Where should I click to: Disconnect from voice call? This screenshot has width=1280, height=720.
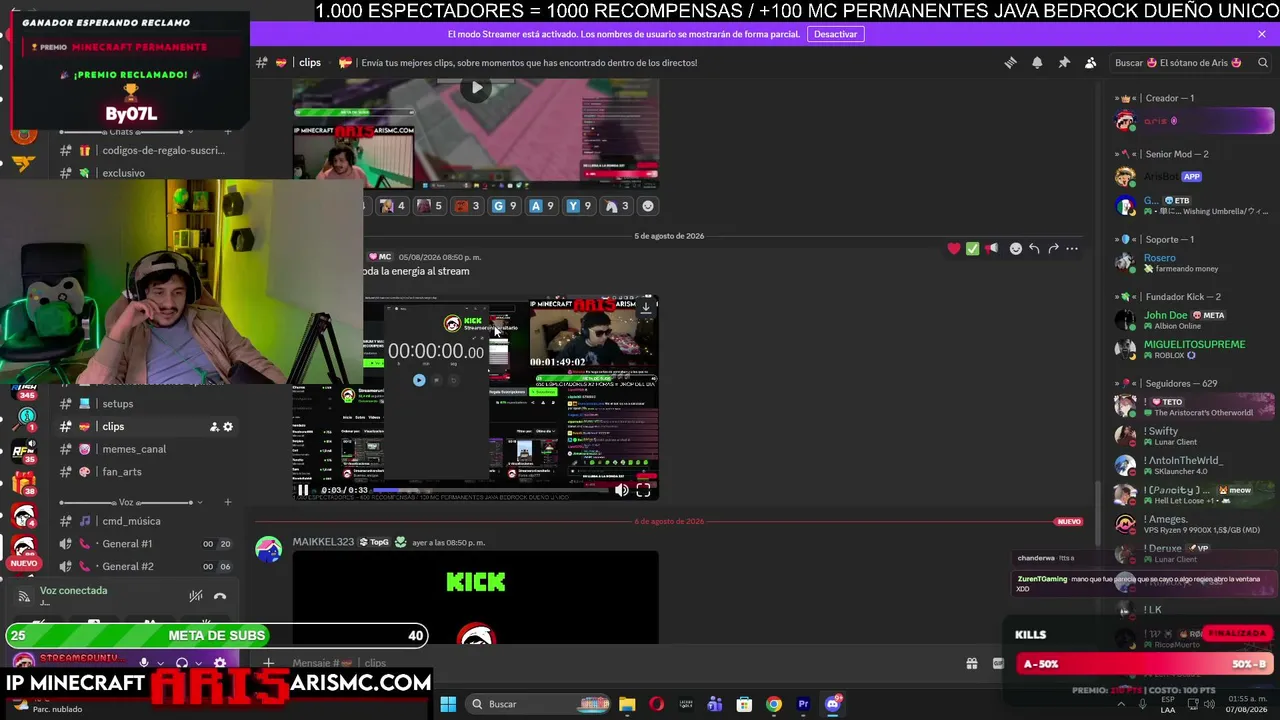(220, 596)
